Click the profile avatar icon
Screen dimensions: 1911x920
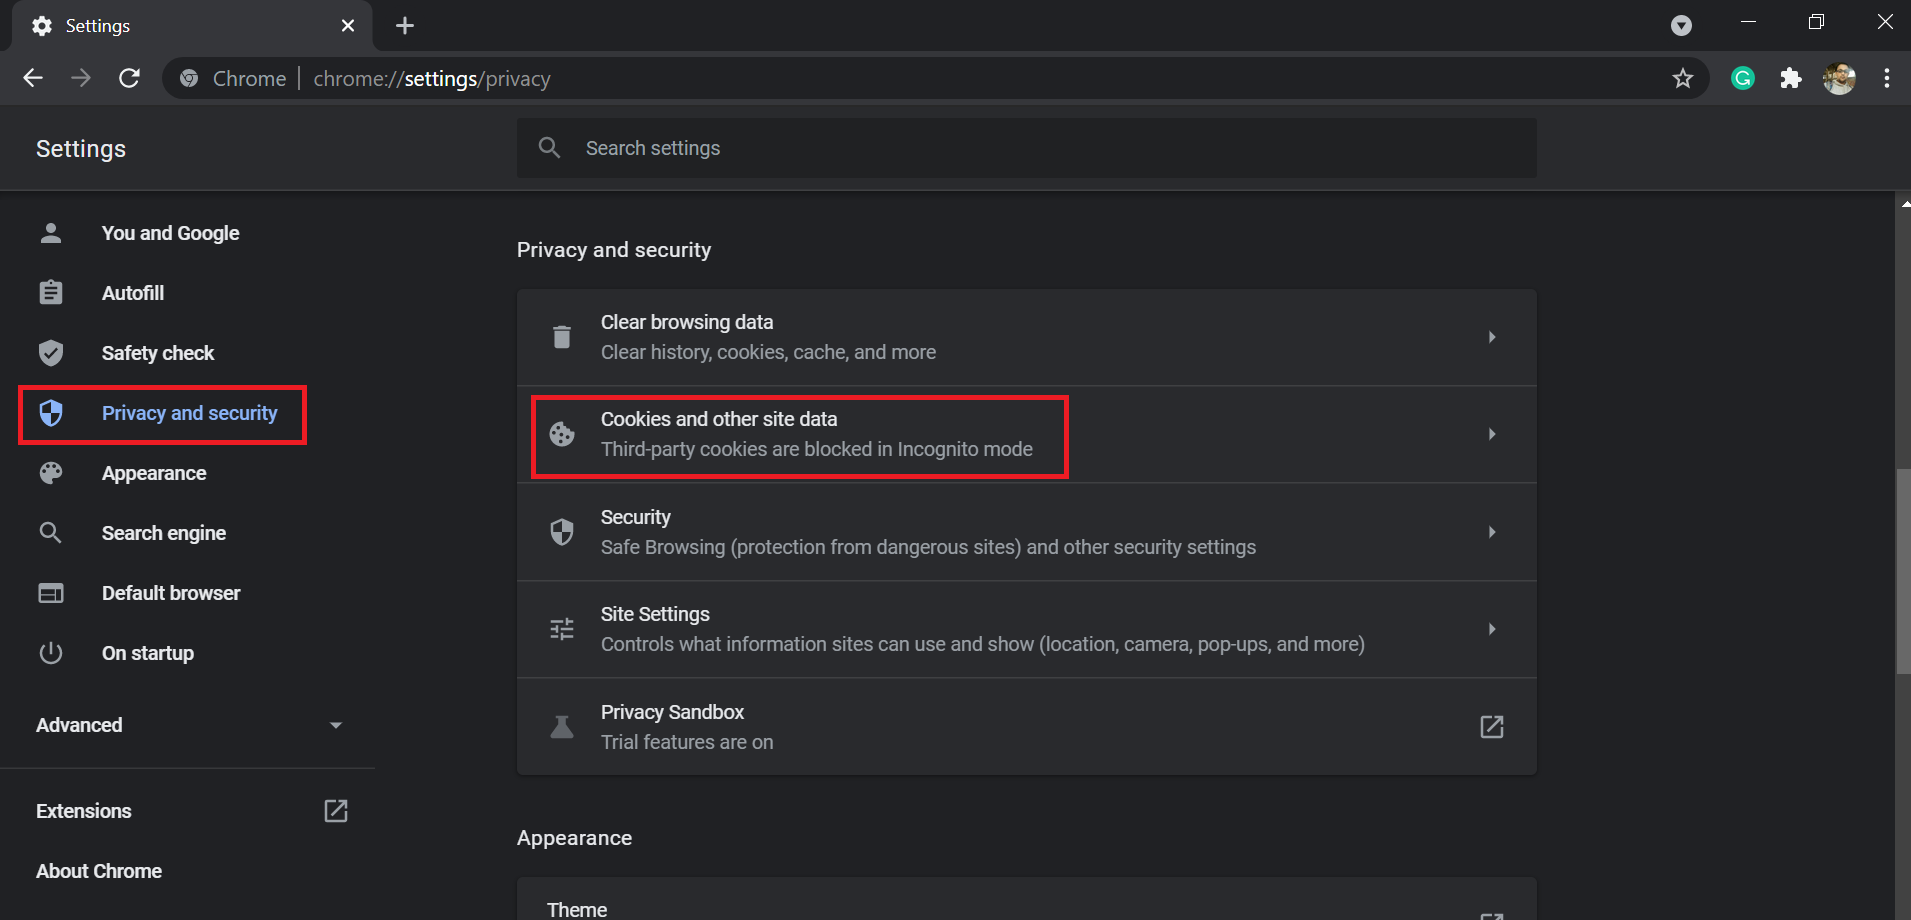[1839, 79]
